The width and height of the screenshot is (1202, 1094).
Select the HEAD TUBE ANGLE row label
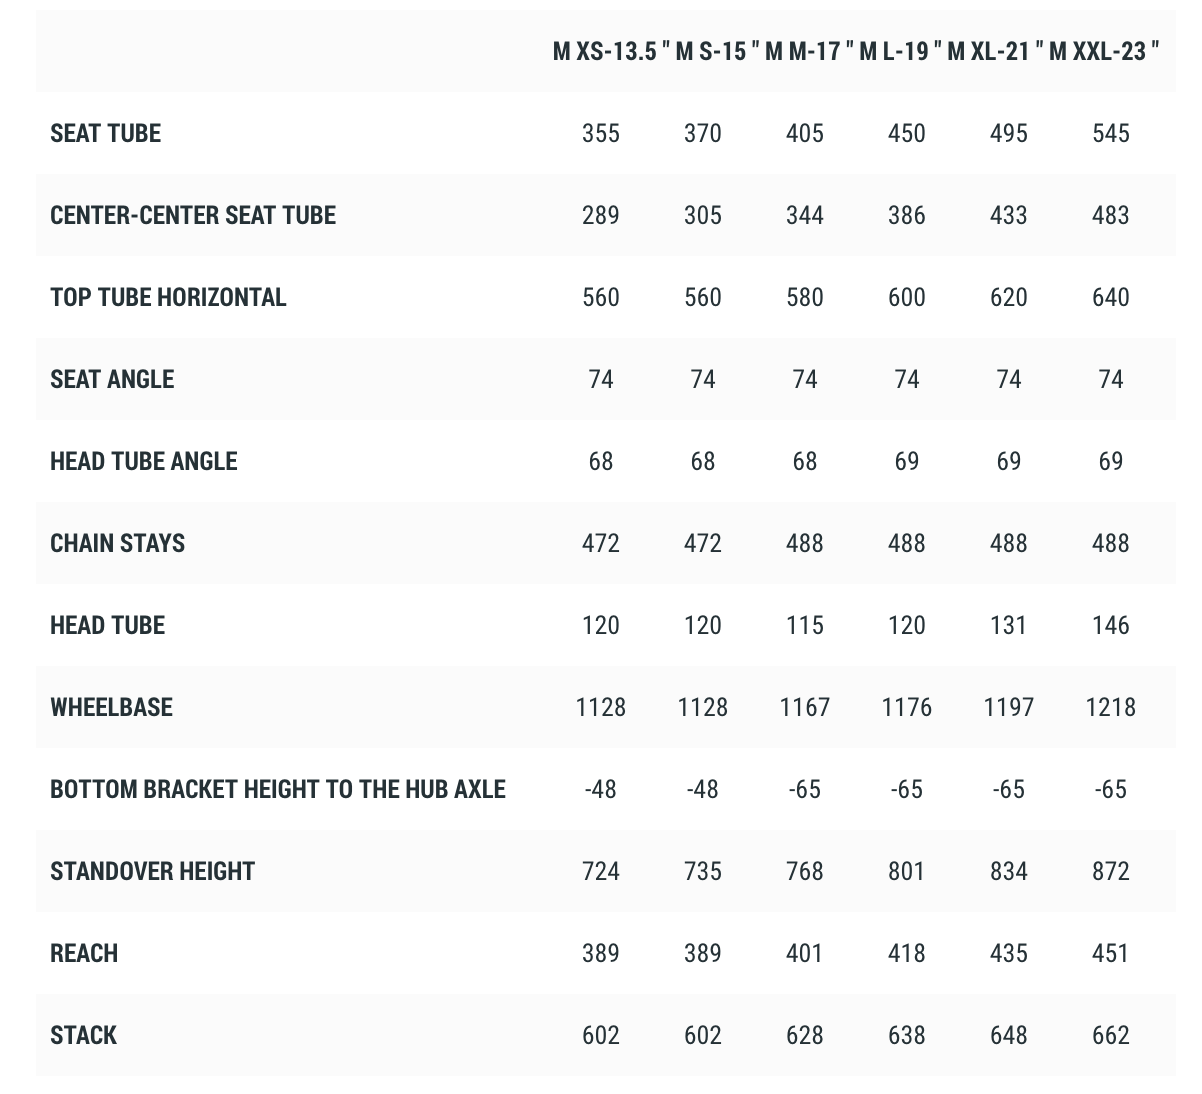tap(144, 461)
